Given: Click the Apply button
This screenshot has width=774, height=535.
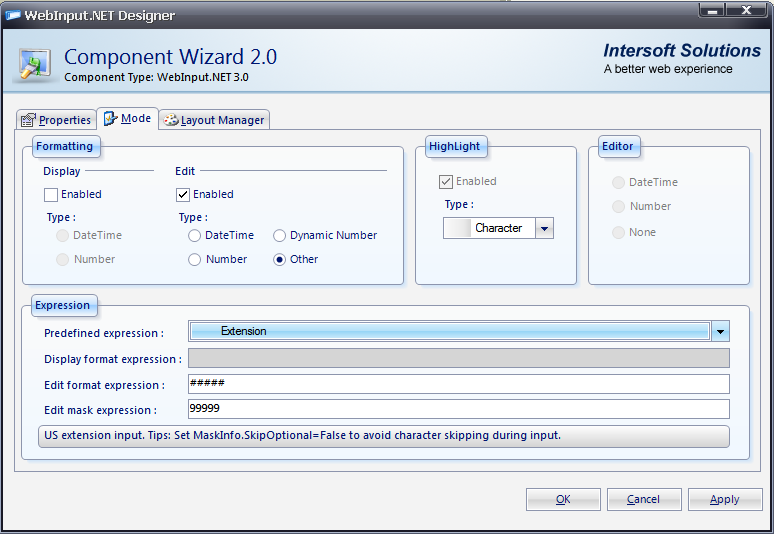Looking at the screenshot, I should tap(724, 500).
